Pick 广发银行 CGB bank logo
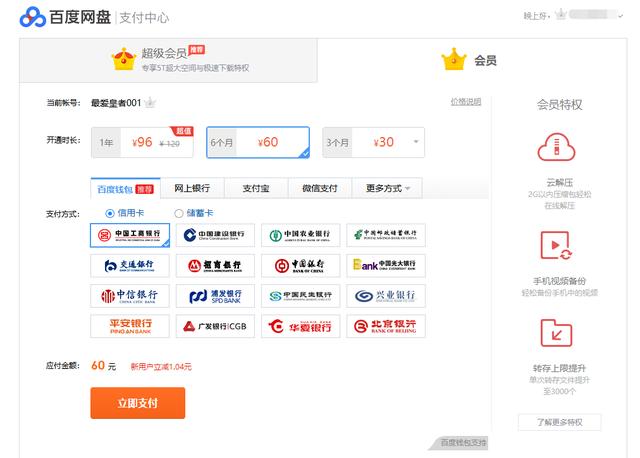The width and height of the screenshot is (640, 458). pyautogui.click(x=215, y=326)
